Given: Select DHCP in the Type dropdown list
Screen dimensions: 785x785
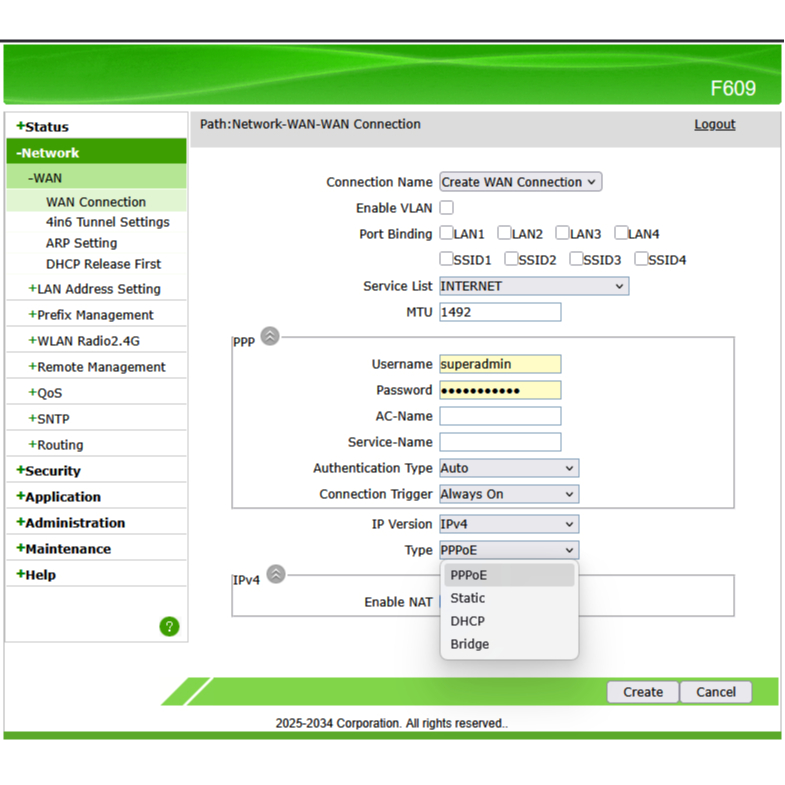Looking at the screenshot, I should pyautogui.click(x=467, y=621).
